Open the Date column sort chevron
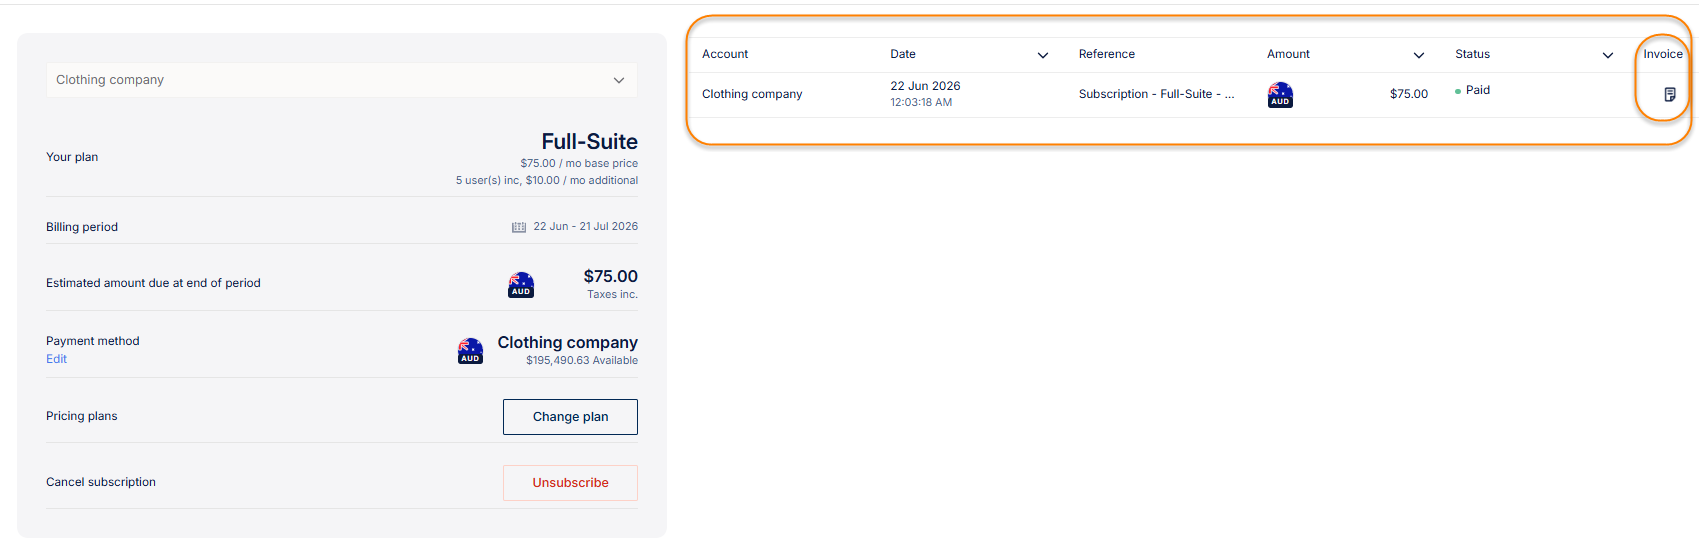 [1043, 55]
